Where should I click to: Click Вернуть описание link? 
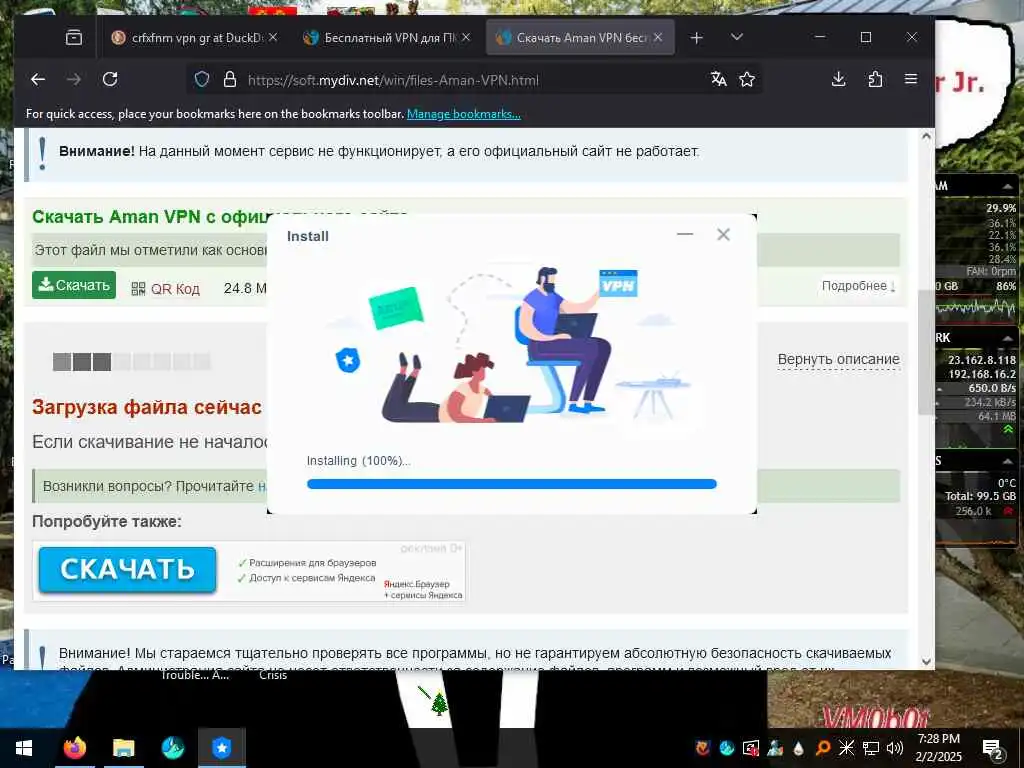tap(839, 359)
